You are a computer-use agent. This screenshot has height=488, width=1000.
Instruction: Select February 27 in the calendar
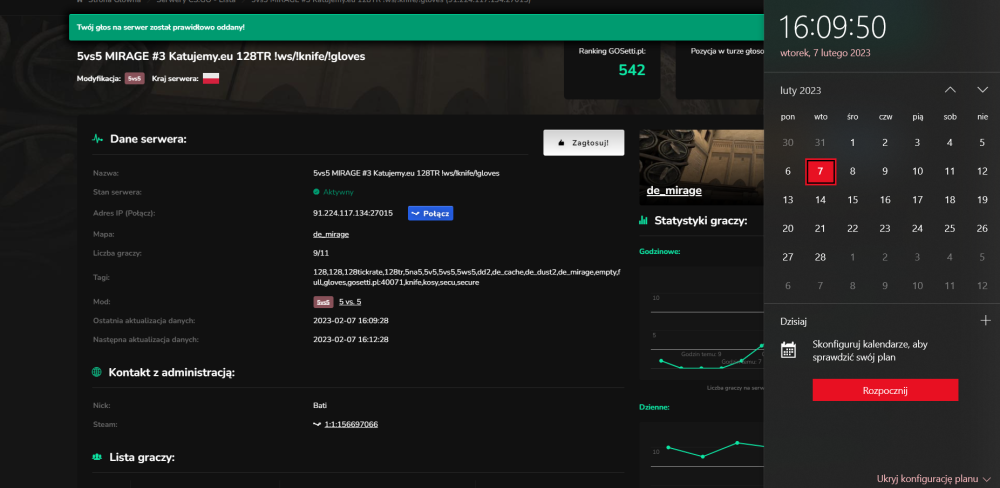(x=788, y=257)
